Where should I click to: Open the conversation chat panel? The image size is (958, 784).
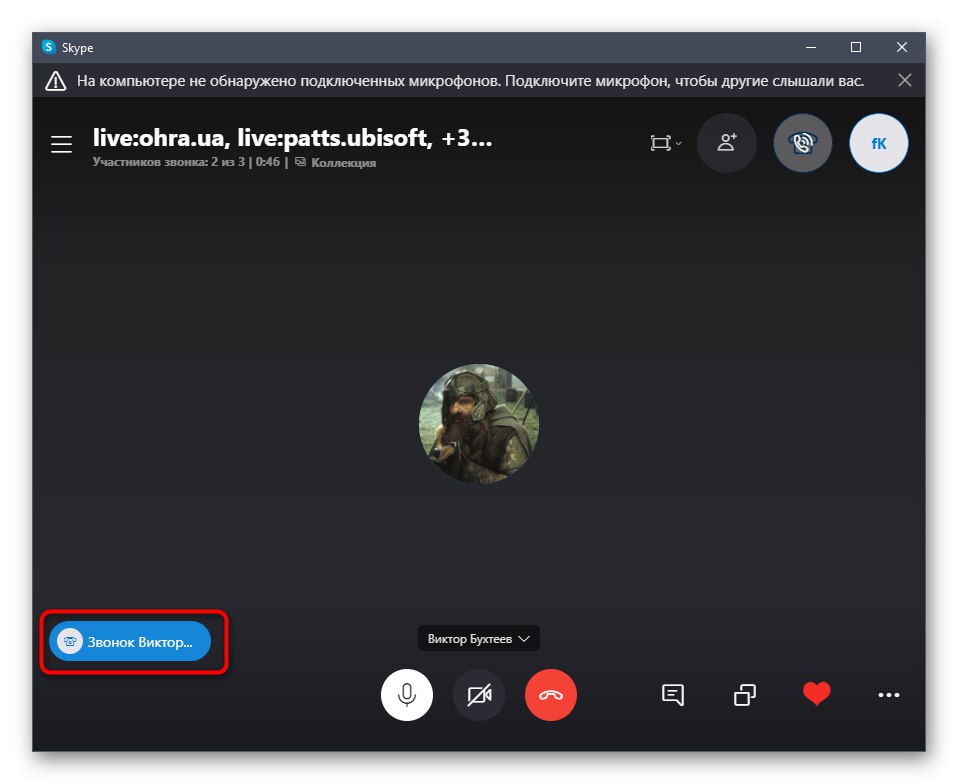coord(673,695)
